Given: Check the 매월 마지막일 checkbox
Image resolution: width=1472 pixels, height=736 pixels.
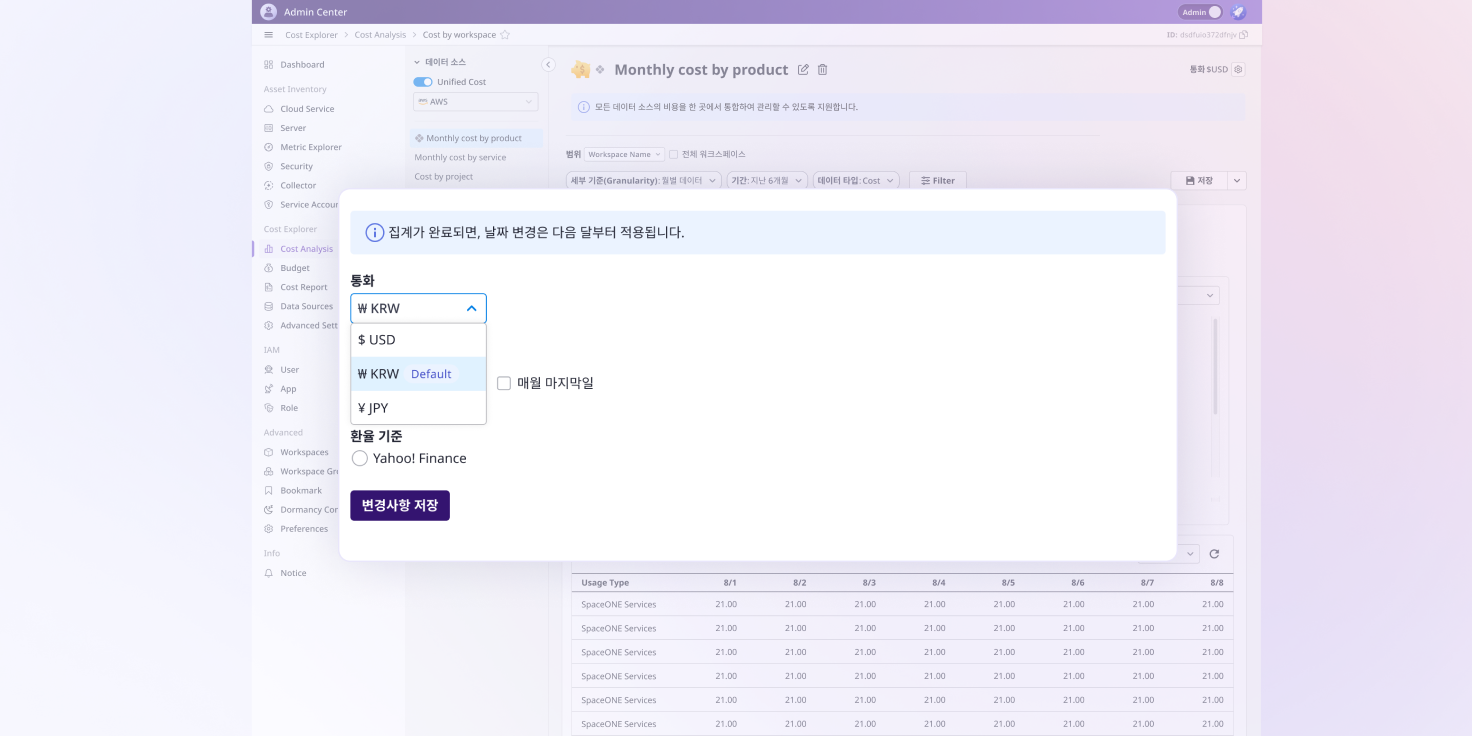Looking at the screenshot, I should 504,383.
